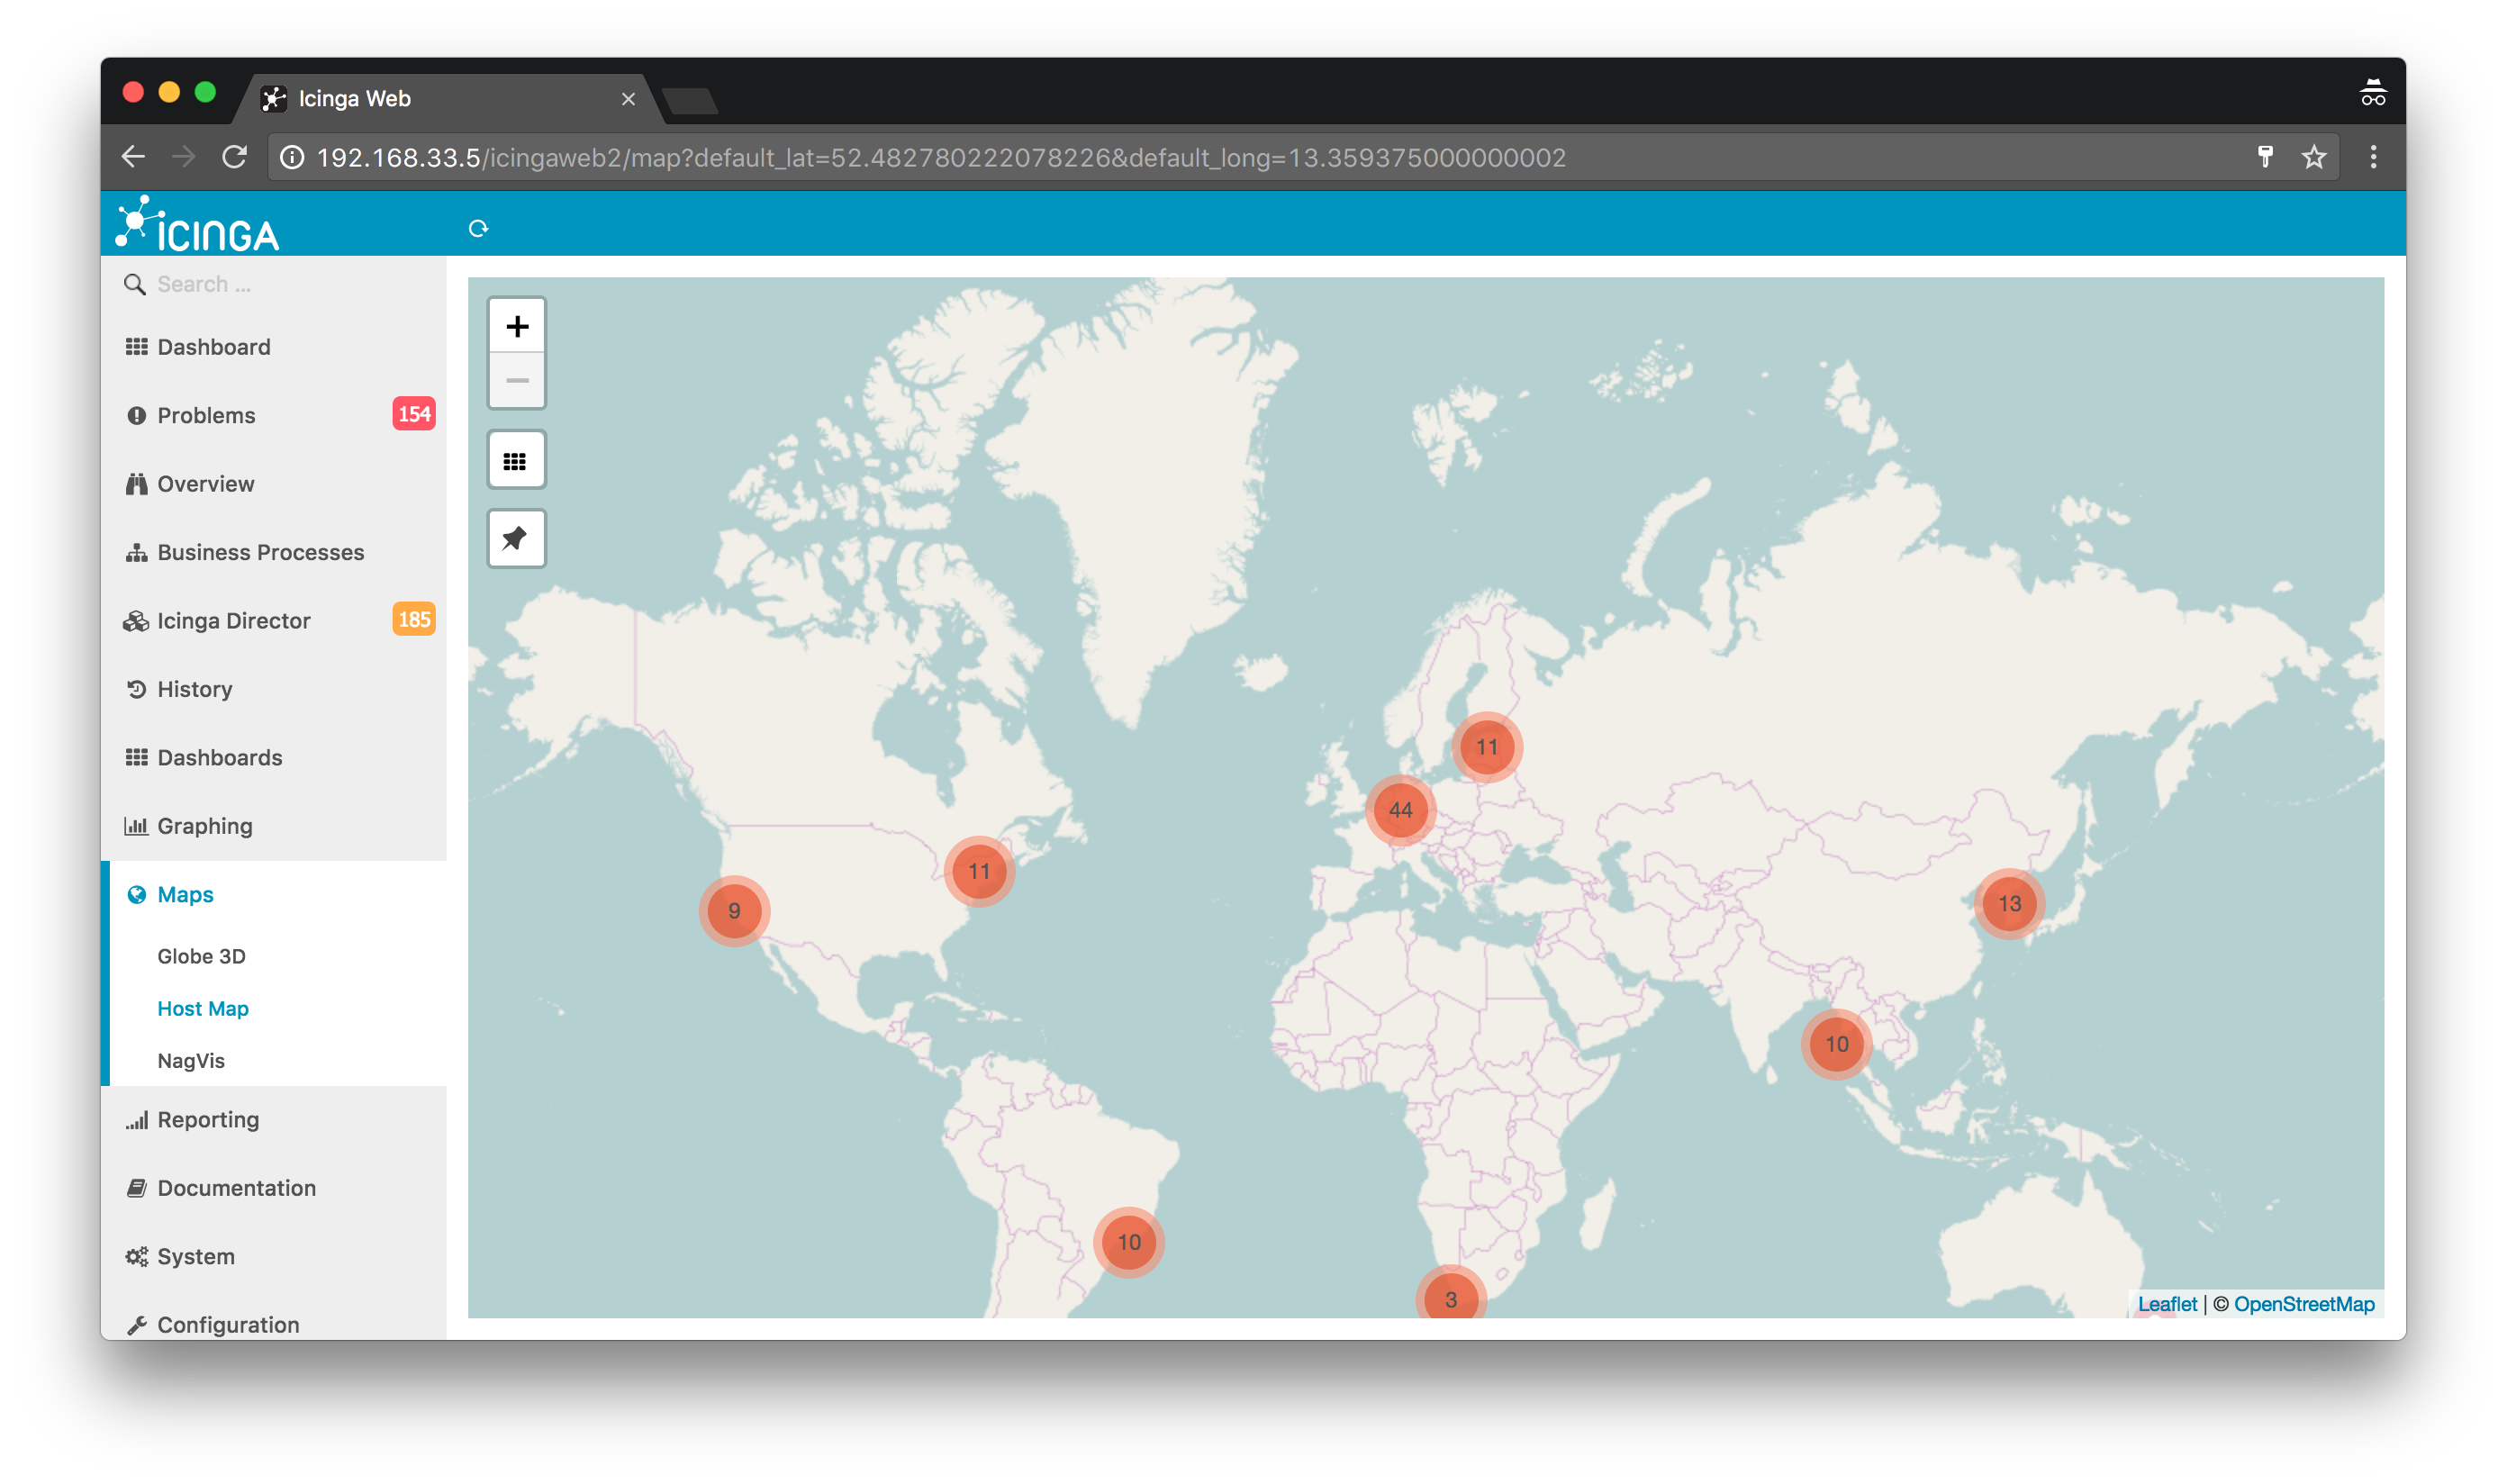This screenshot has width=2507, height=1484.
Task: Click the History clock icon
Action: click(136, 689)
